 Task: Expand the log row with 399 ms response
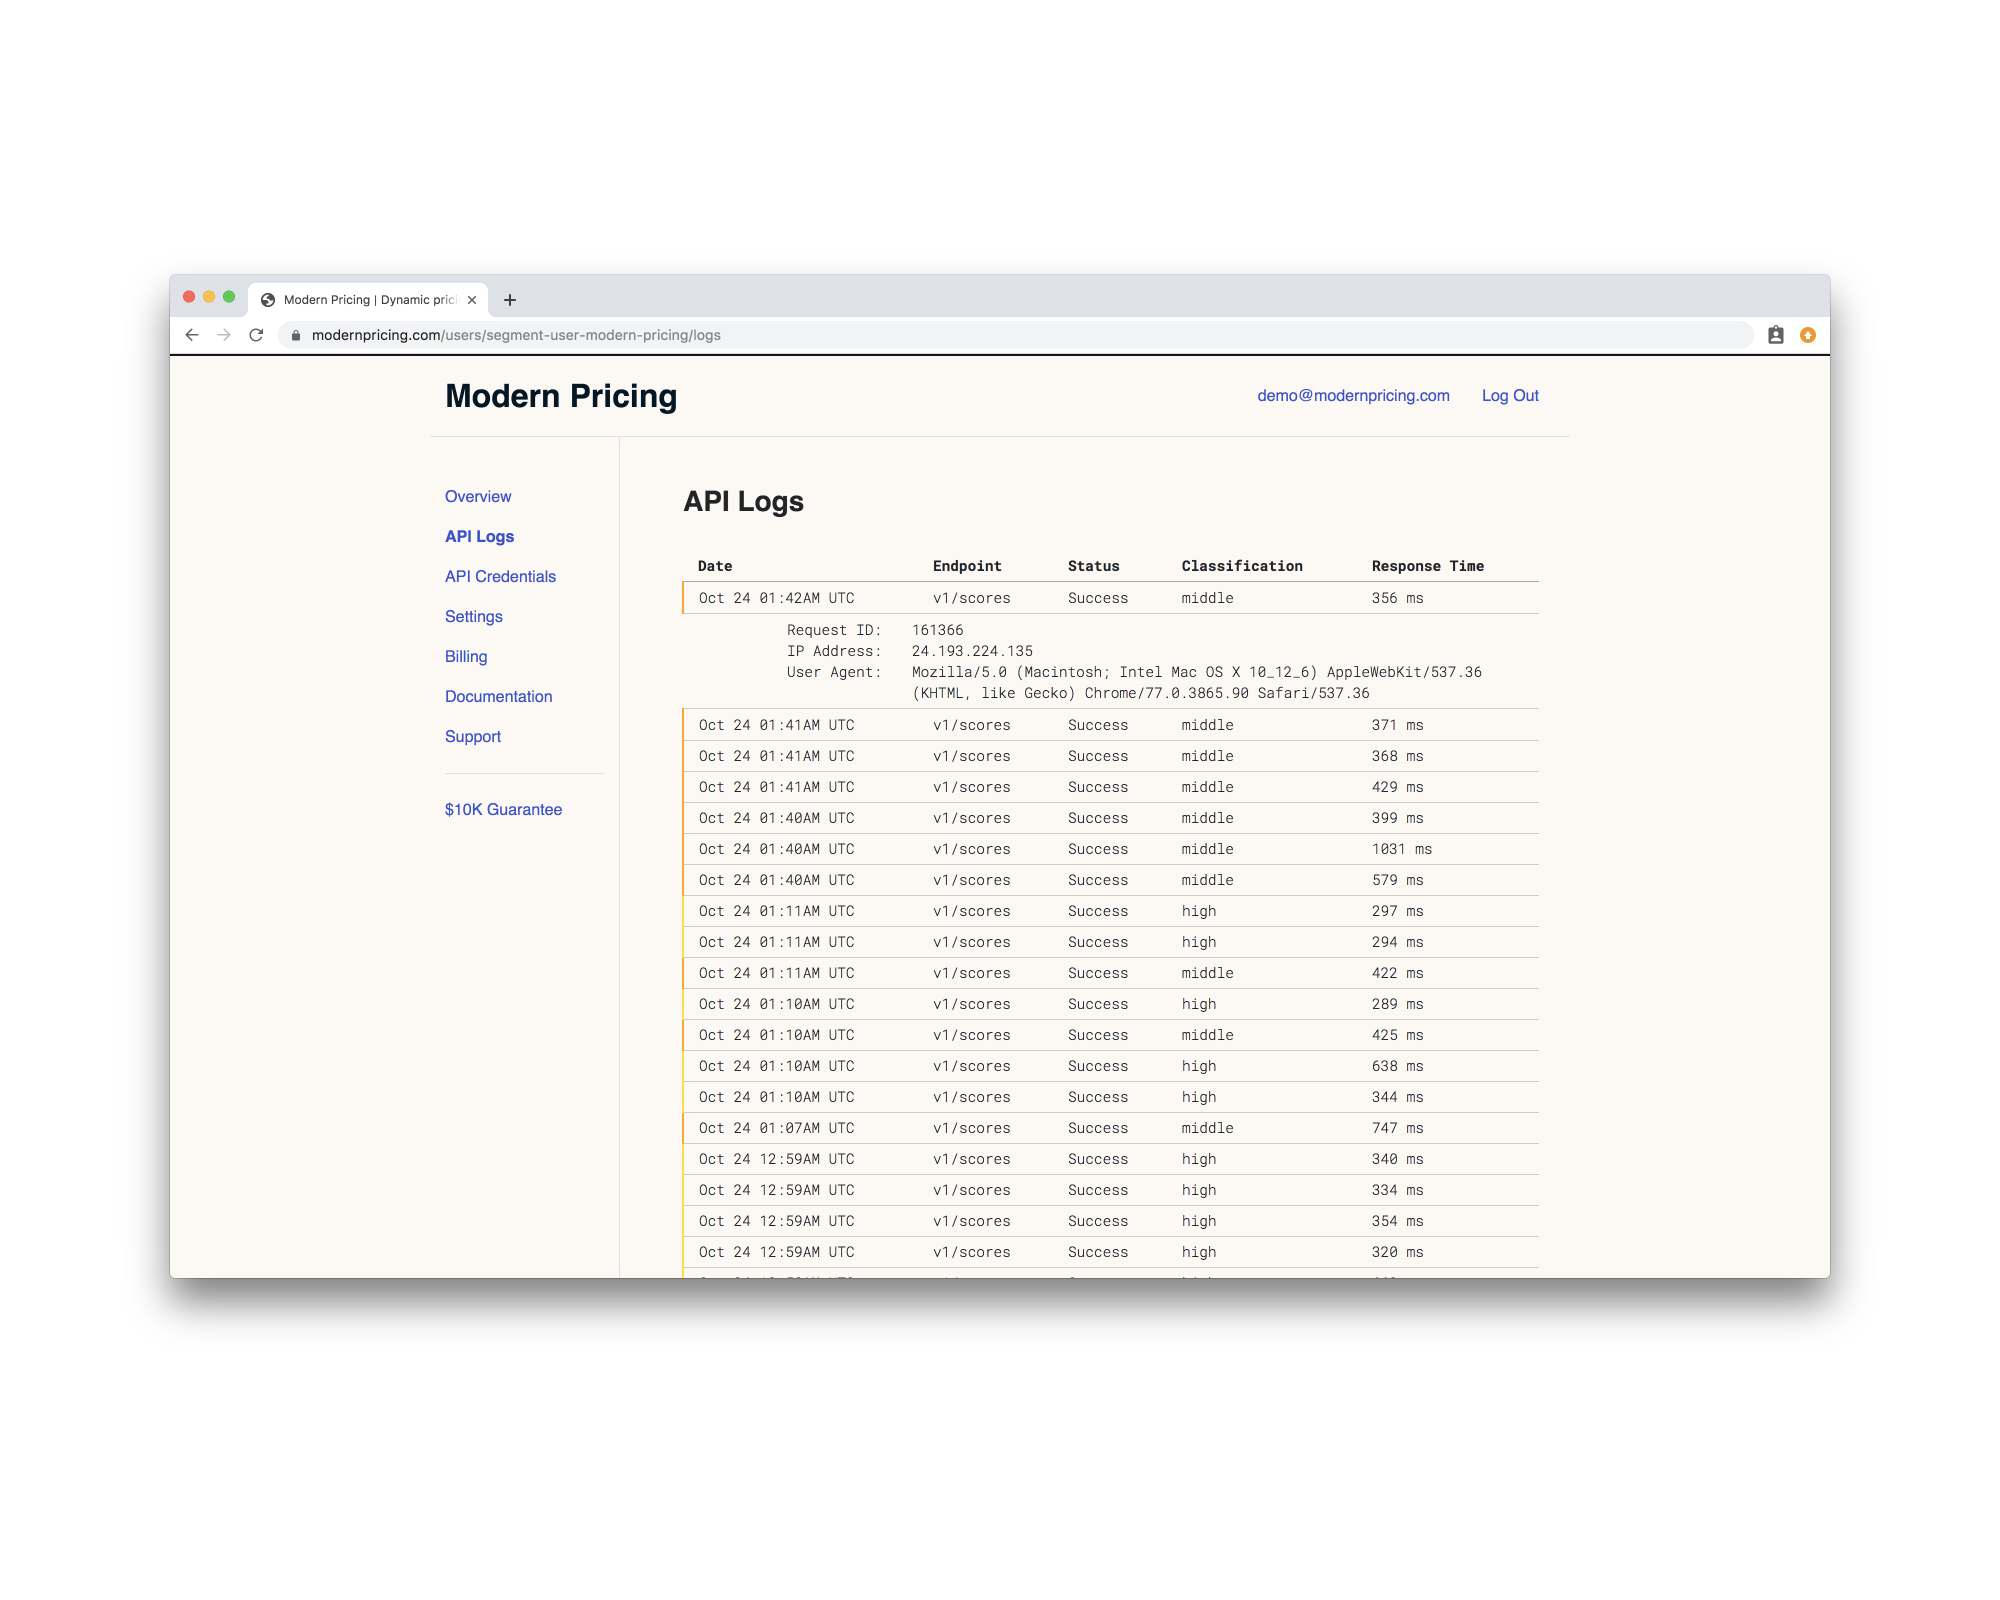(1110, 818)
